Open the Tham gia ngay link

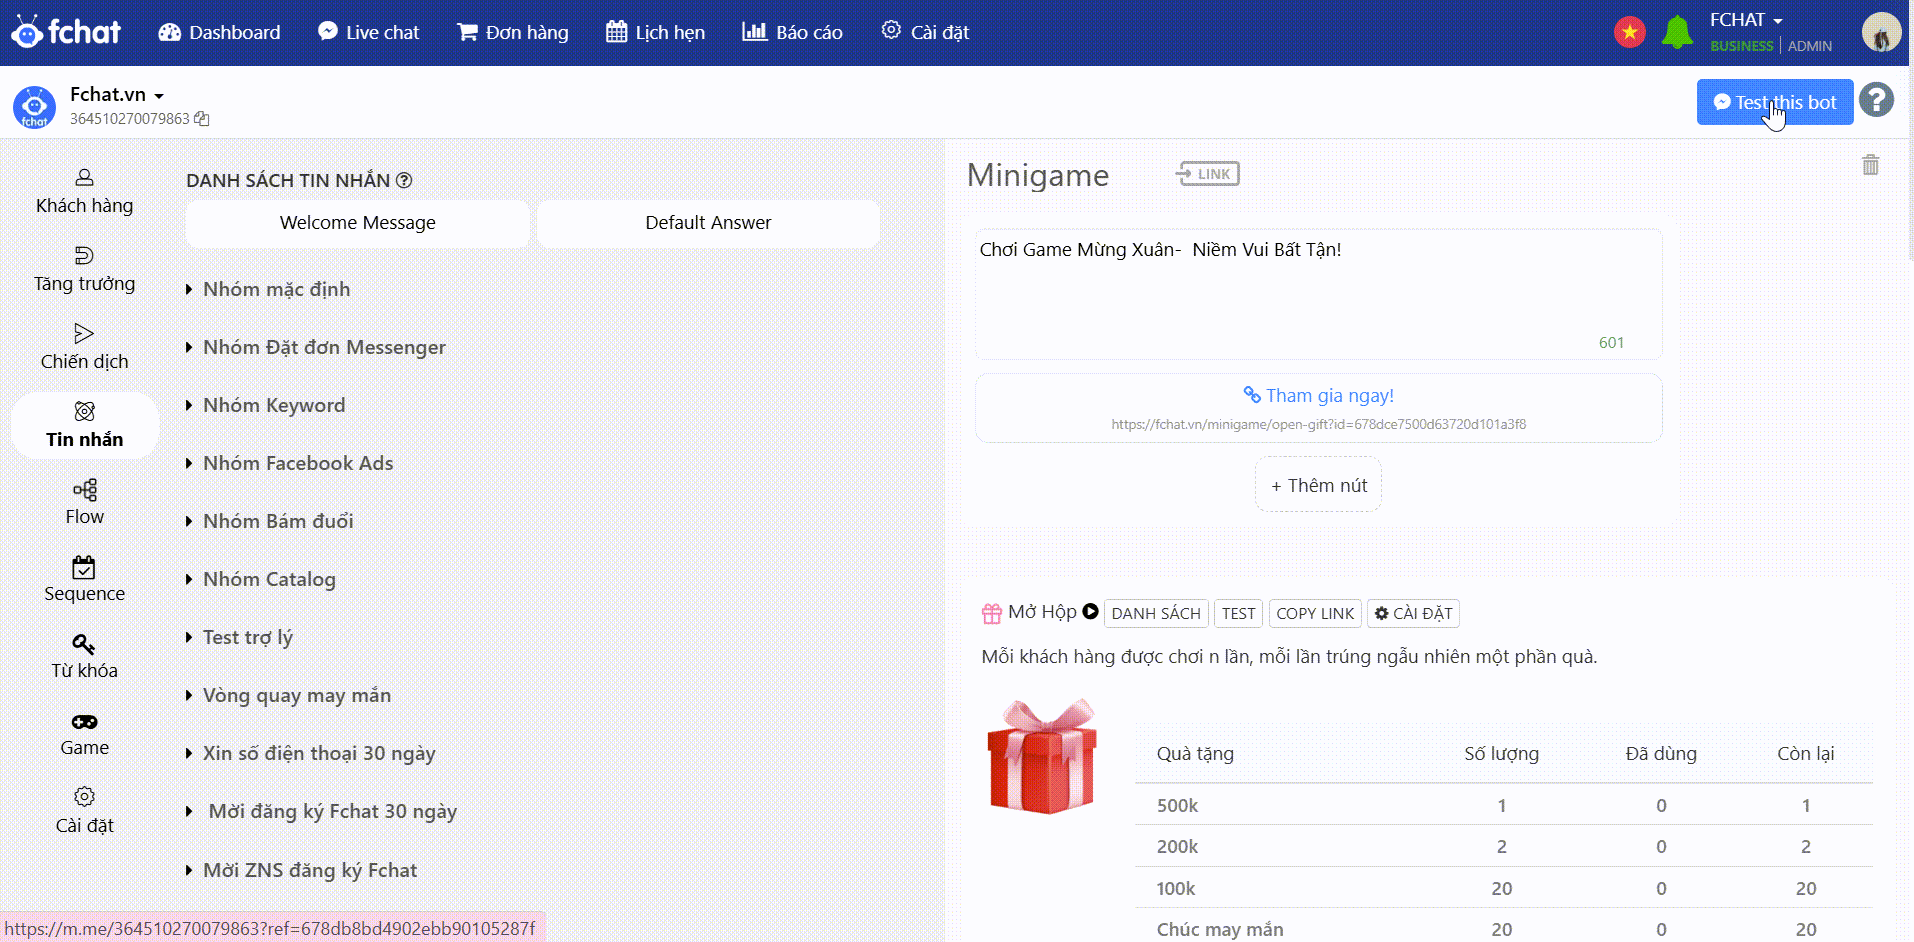coord(1318,395)
